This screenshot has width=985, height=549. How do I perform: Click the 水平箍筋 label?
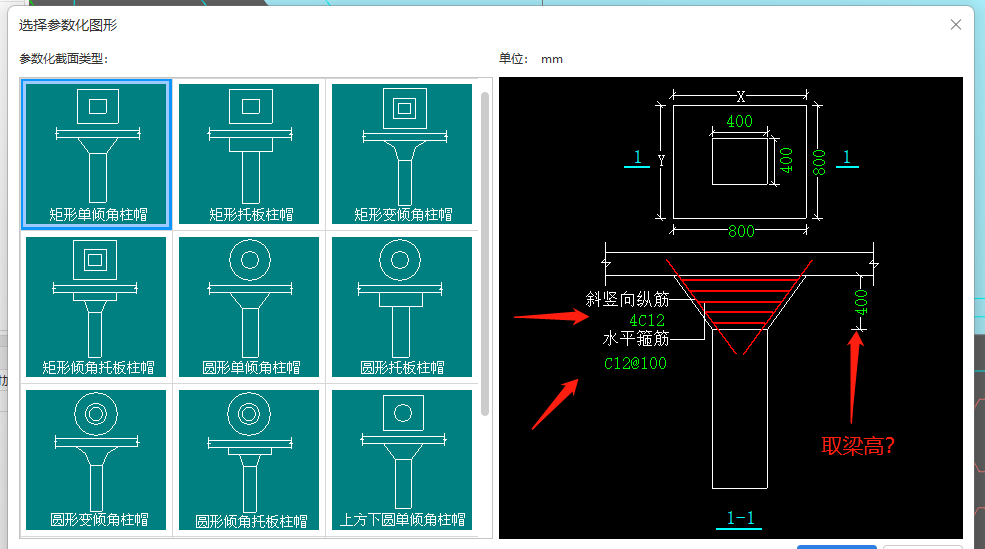coord(636,339)
